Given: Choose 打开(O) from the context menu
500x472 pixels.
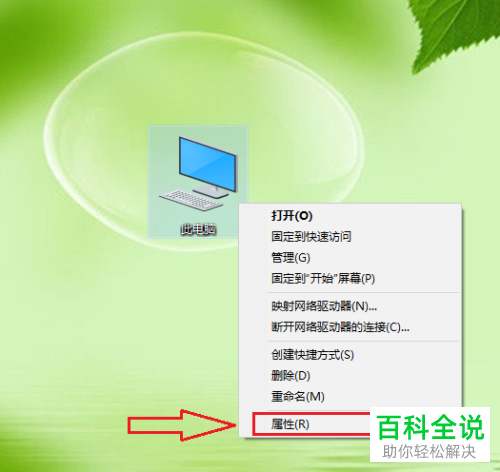Looking at the screenshot, I should (292, 216).
